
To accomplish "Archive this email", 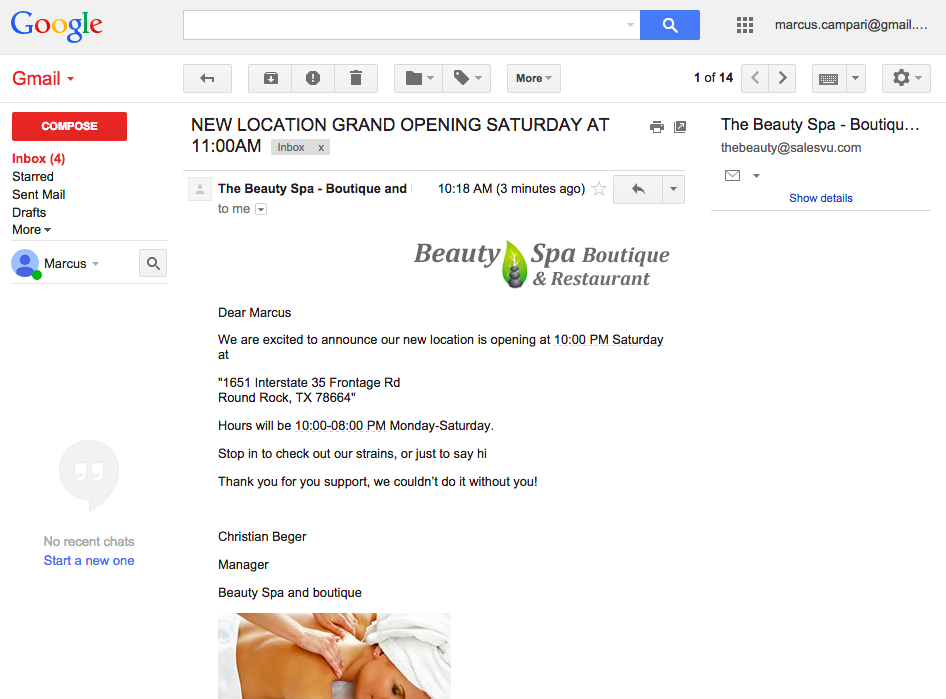I will pos(270,78).
